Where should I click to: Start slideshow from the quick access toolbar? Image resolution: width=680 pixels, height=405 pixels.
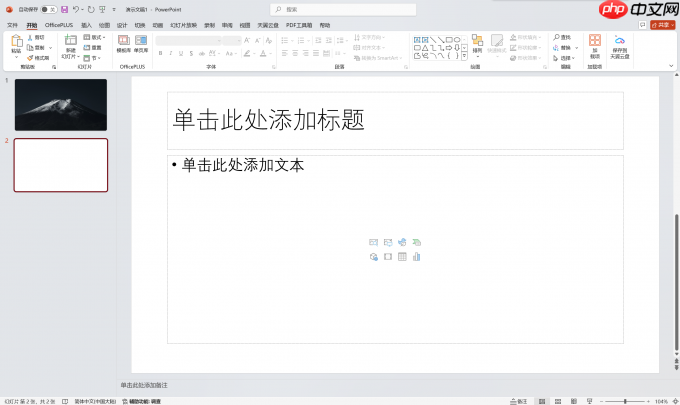point(102,9)
